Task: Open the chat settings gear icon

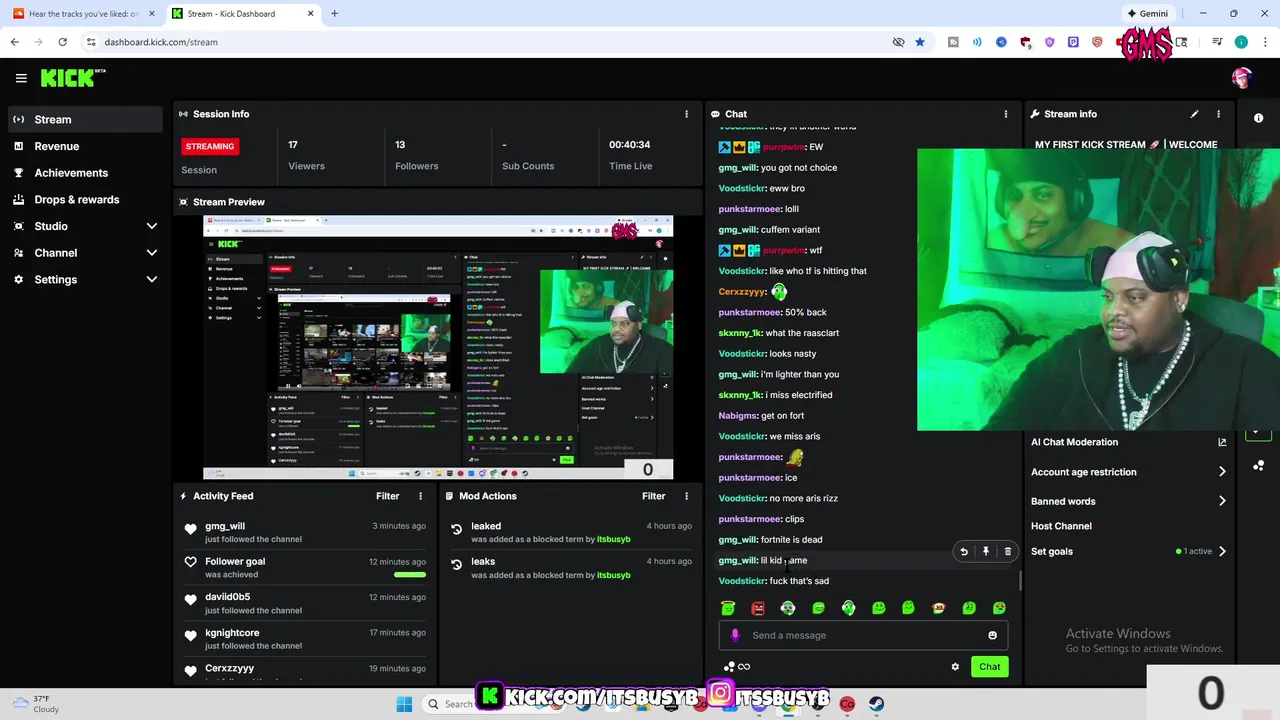Action: [955, 667]
